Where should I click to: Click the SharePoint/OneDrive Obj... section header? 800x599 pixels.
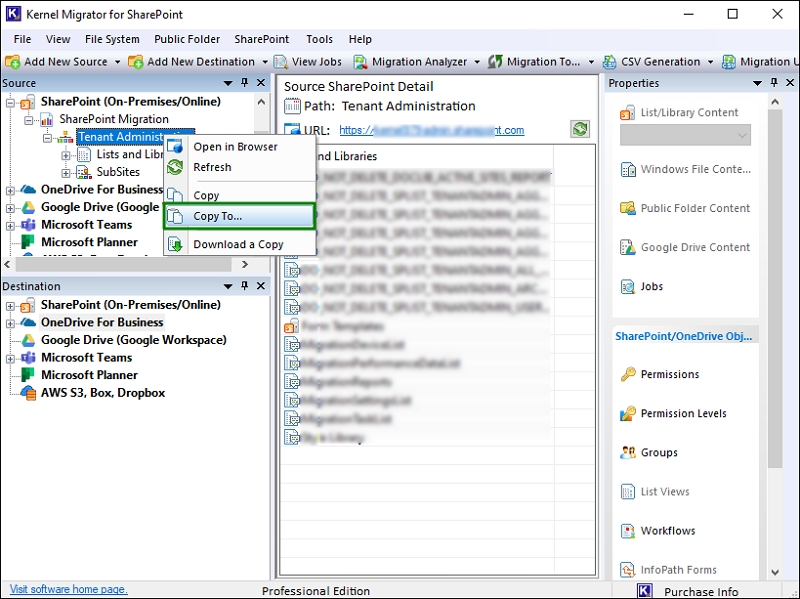(x=684, y=336)
